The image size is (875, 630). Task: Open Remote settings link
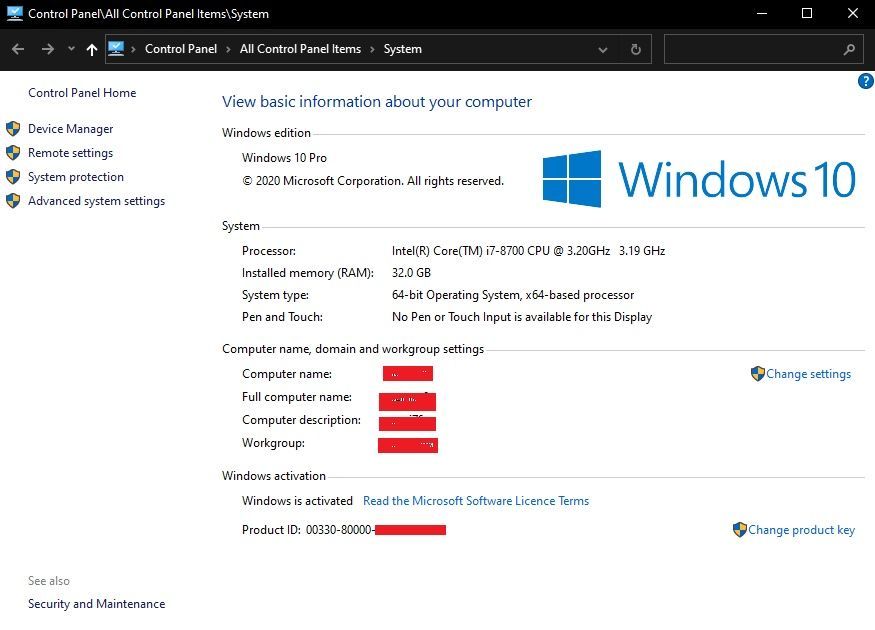(x=70, y=153)
